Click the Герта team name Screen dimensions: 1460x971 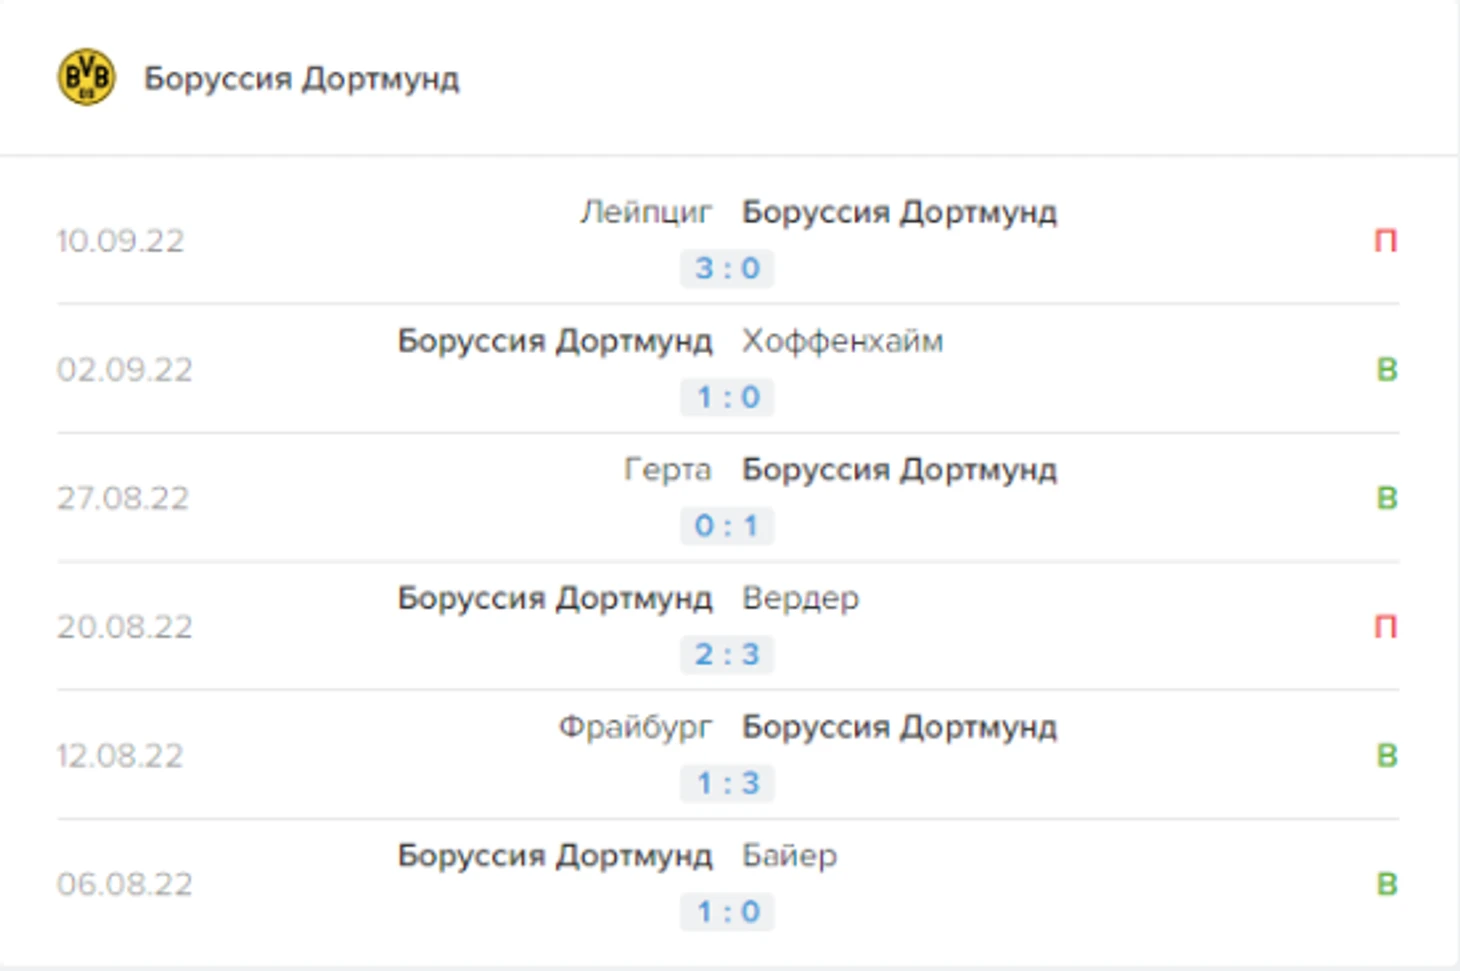(668, 469)
